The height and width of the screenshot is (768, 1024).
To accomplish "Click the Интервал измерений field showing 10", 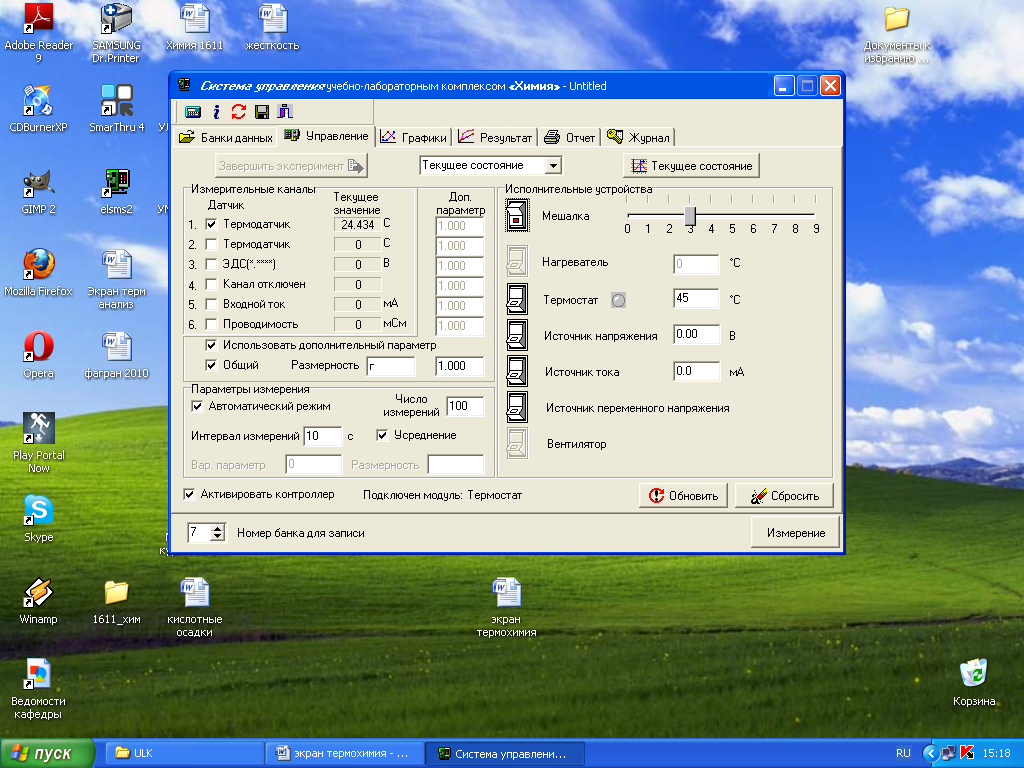I will click(x=323, y=436).
